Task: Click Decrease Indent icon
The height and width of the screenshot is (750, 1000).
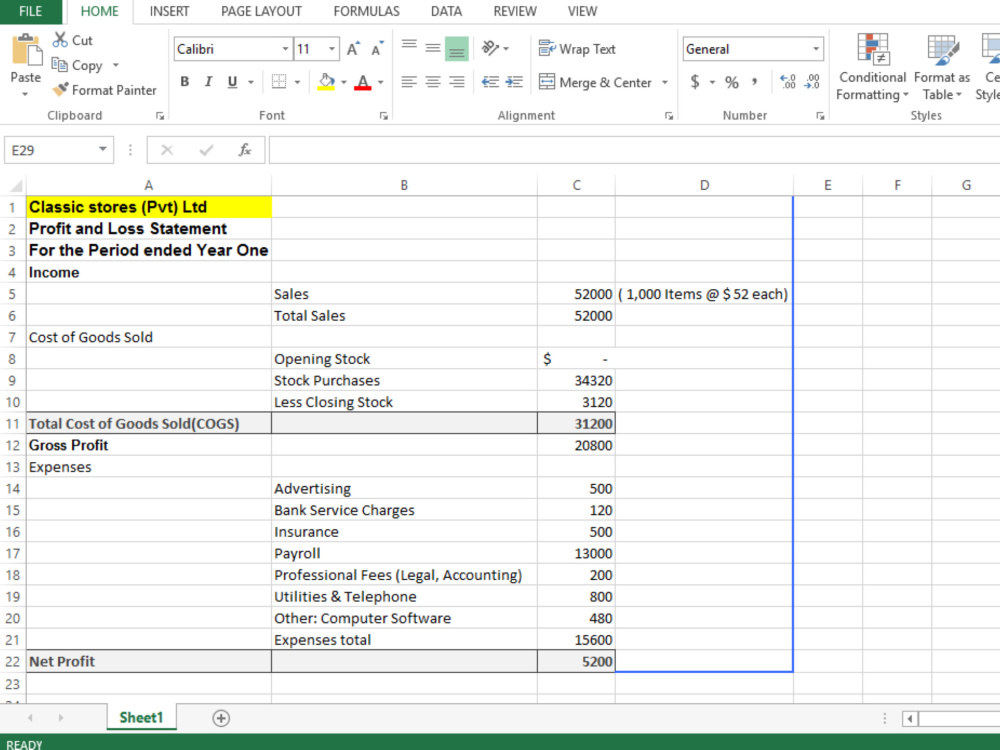Action: pos(490,82)
